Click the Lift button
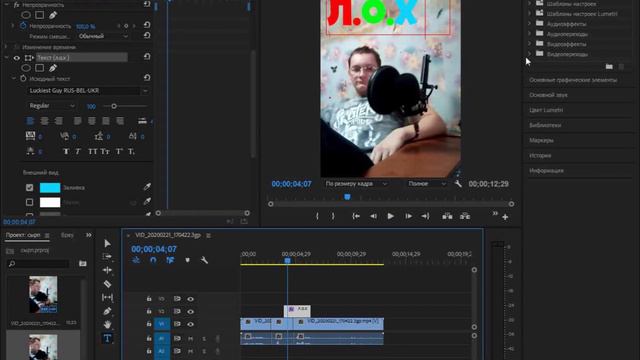 click(x=447, y=216)
